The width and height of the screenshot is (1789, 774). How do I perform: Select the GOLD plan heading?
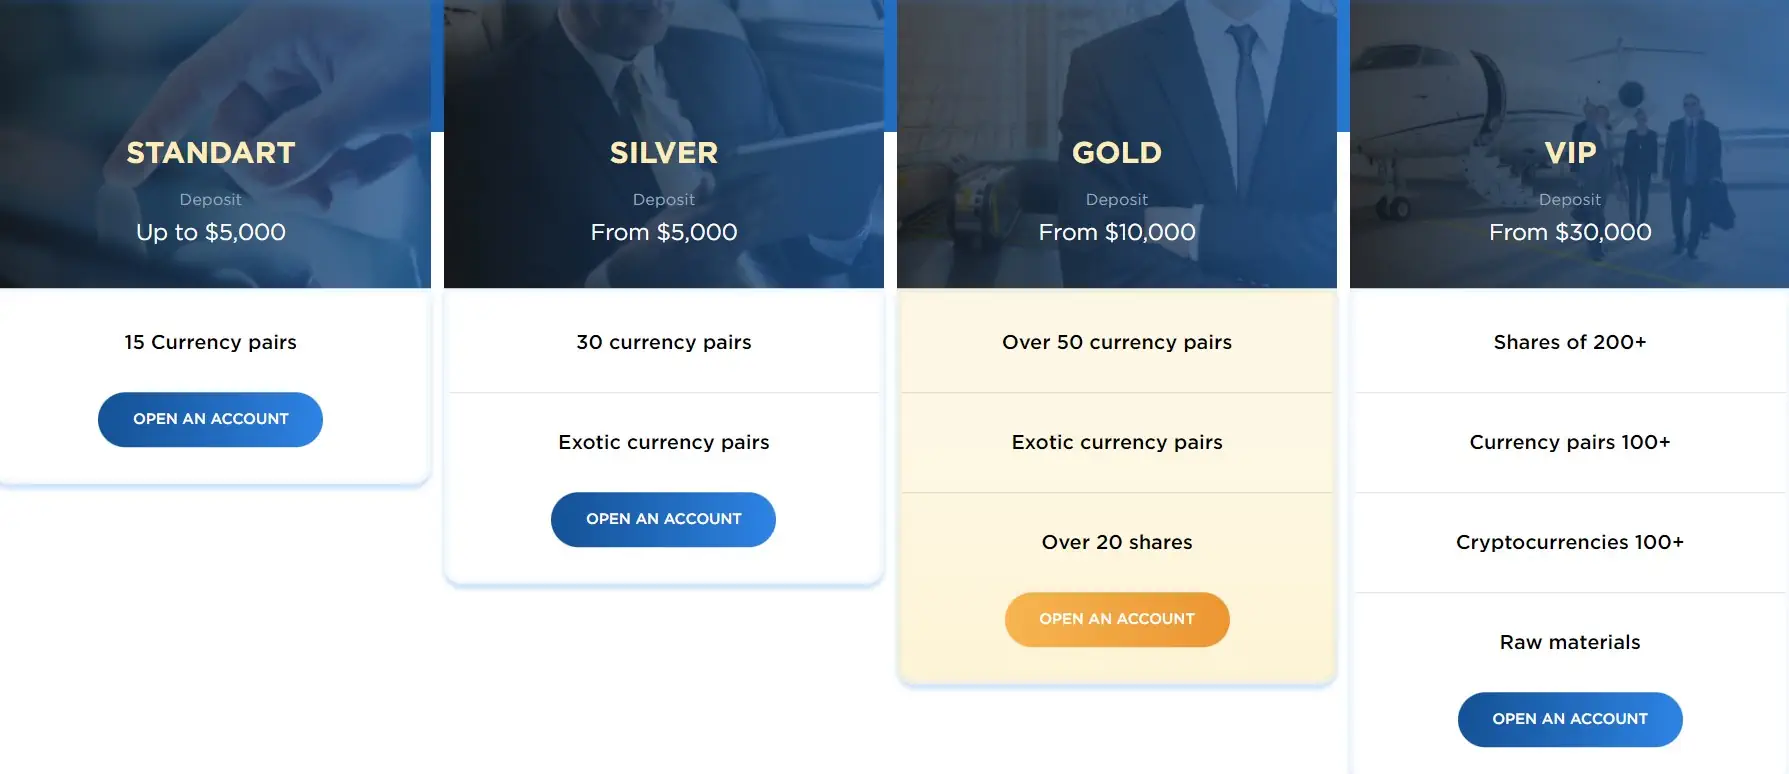(1117, 153)
